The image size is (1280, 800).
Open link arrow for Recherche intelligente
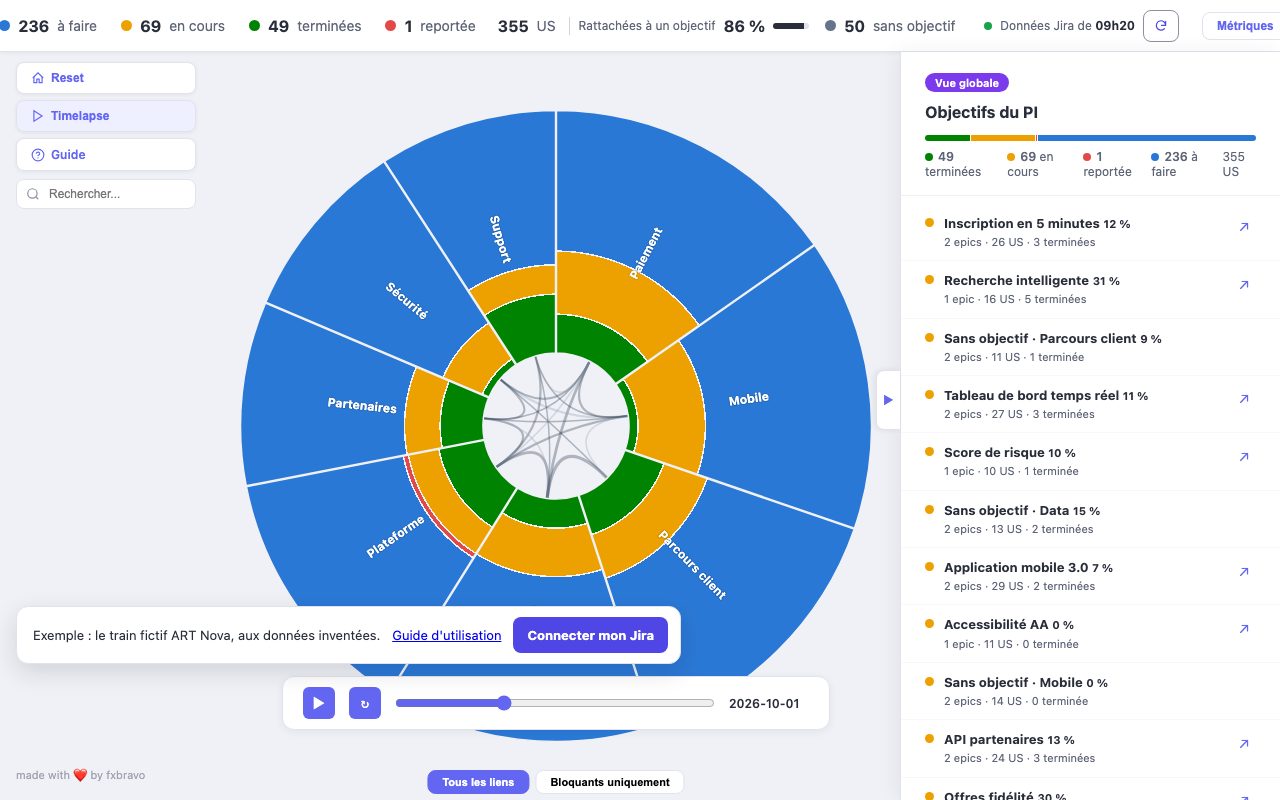(x=1244, y=285)
